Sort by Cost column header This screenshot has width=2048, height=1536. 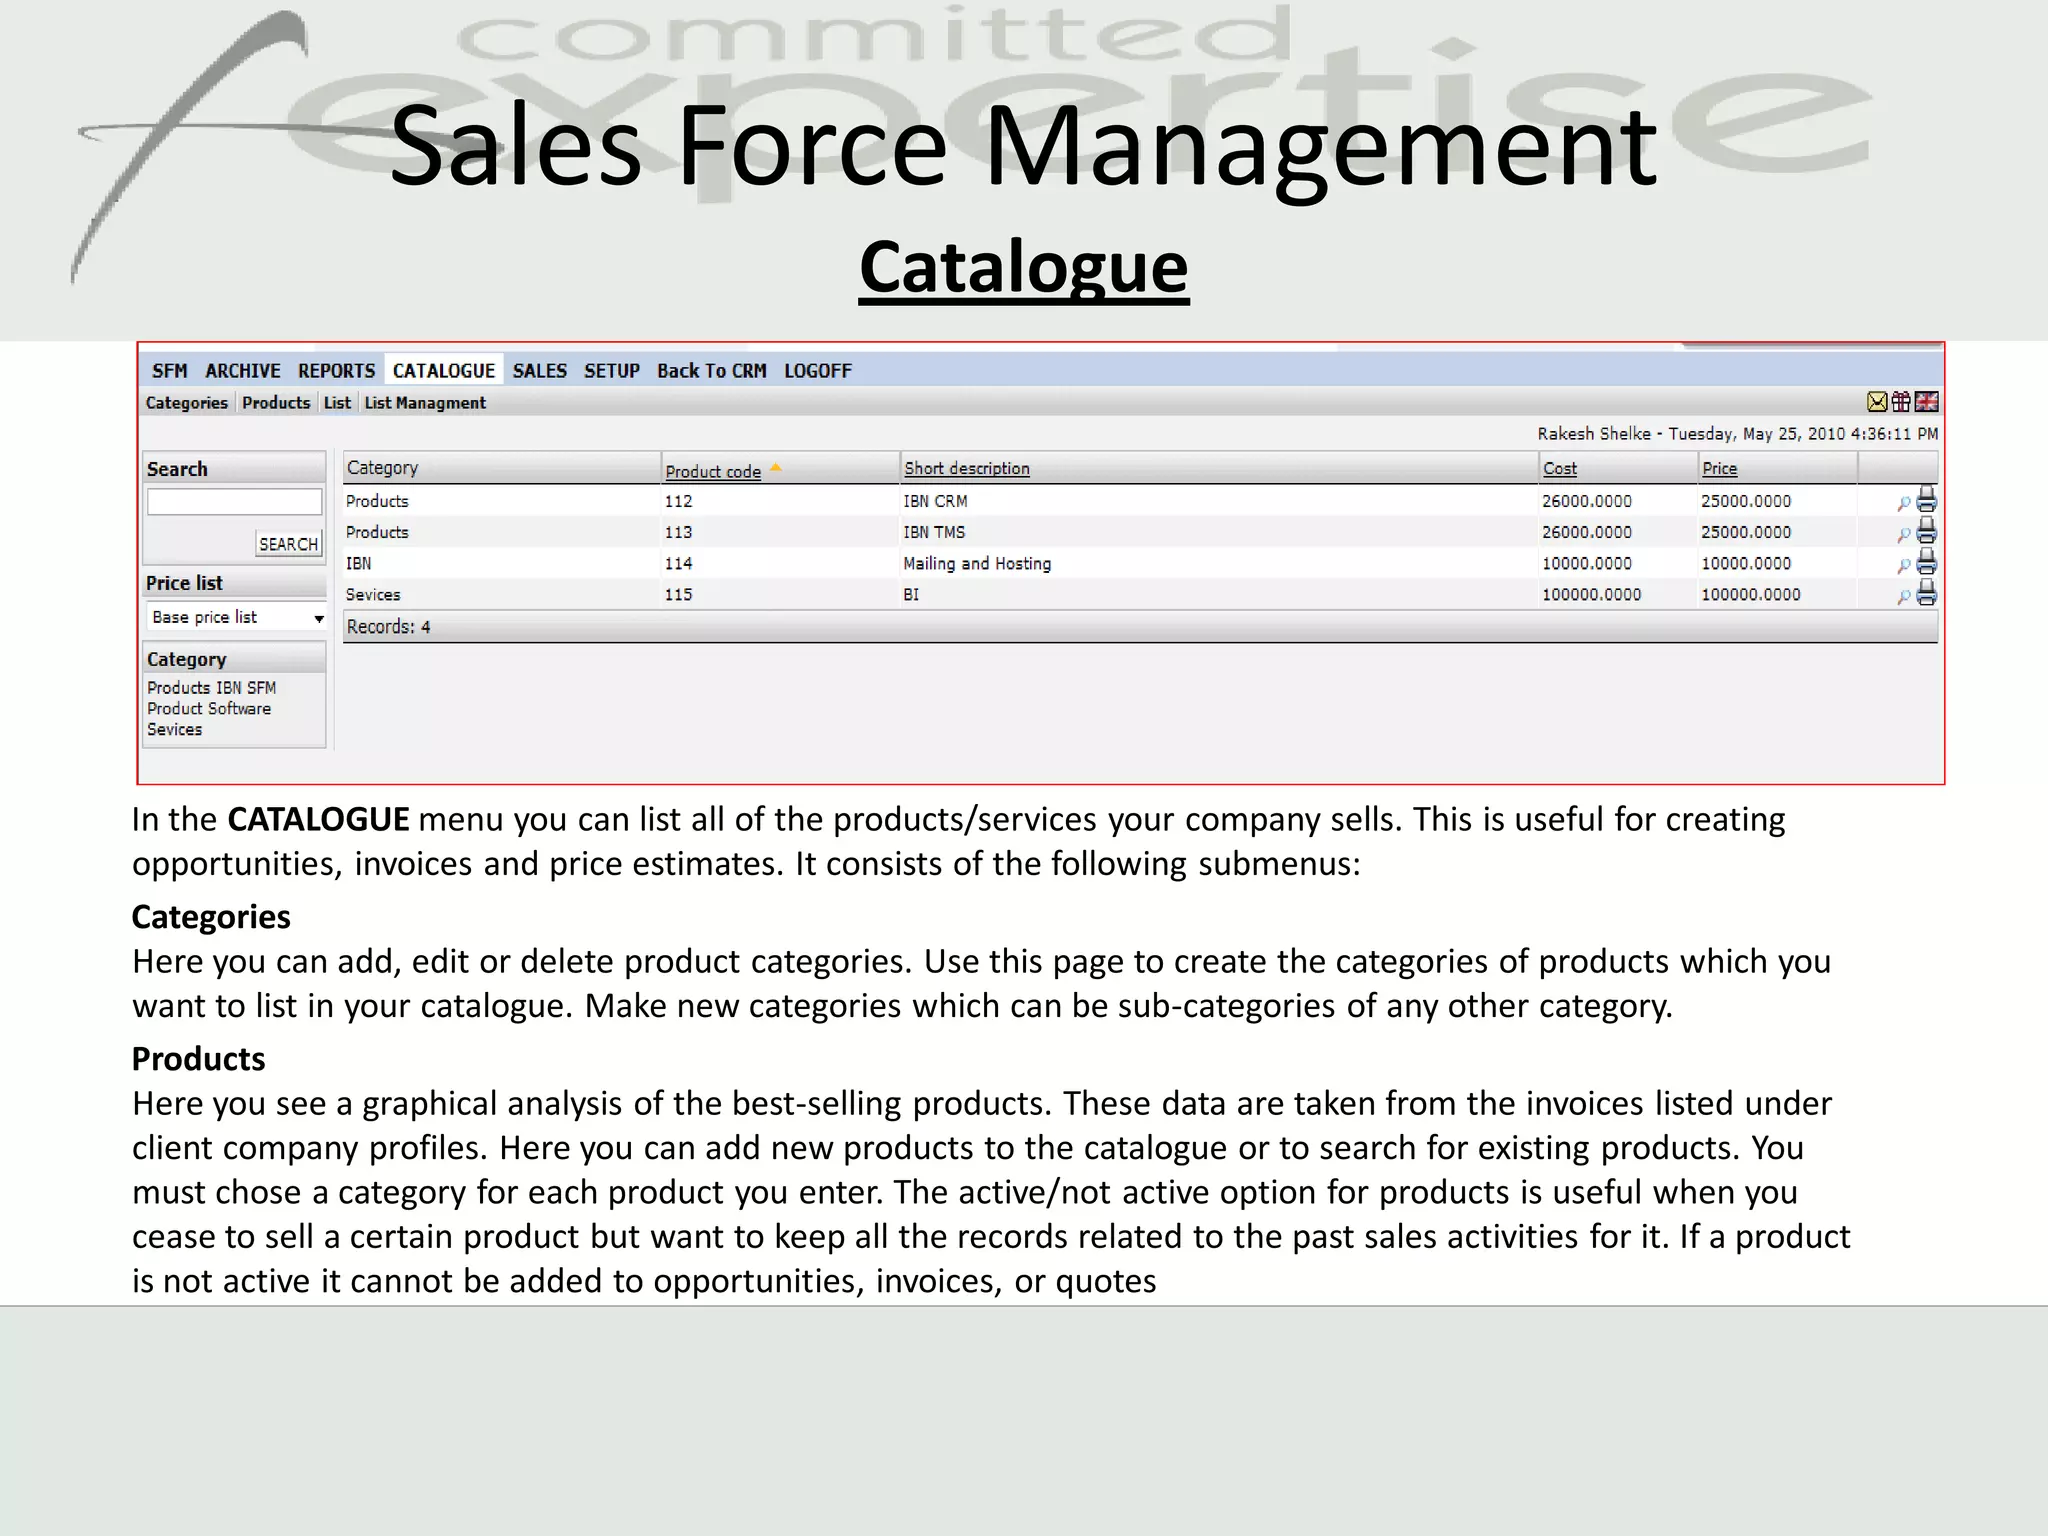coord(1560,468)
